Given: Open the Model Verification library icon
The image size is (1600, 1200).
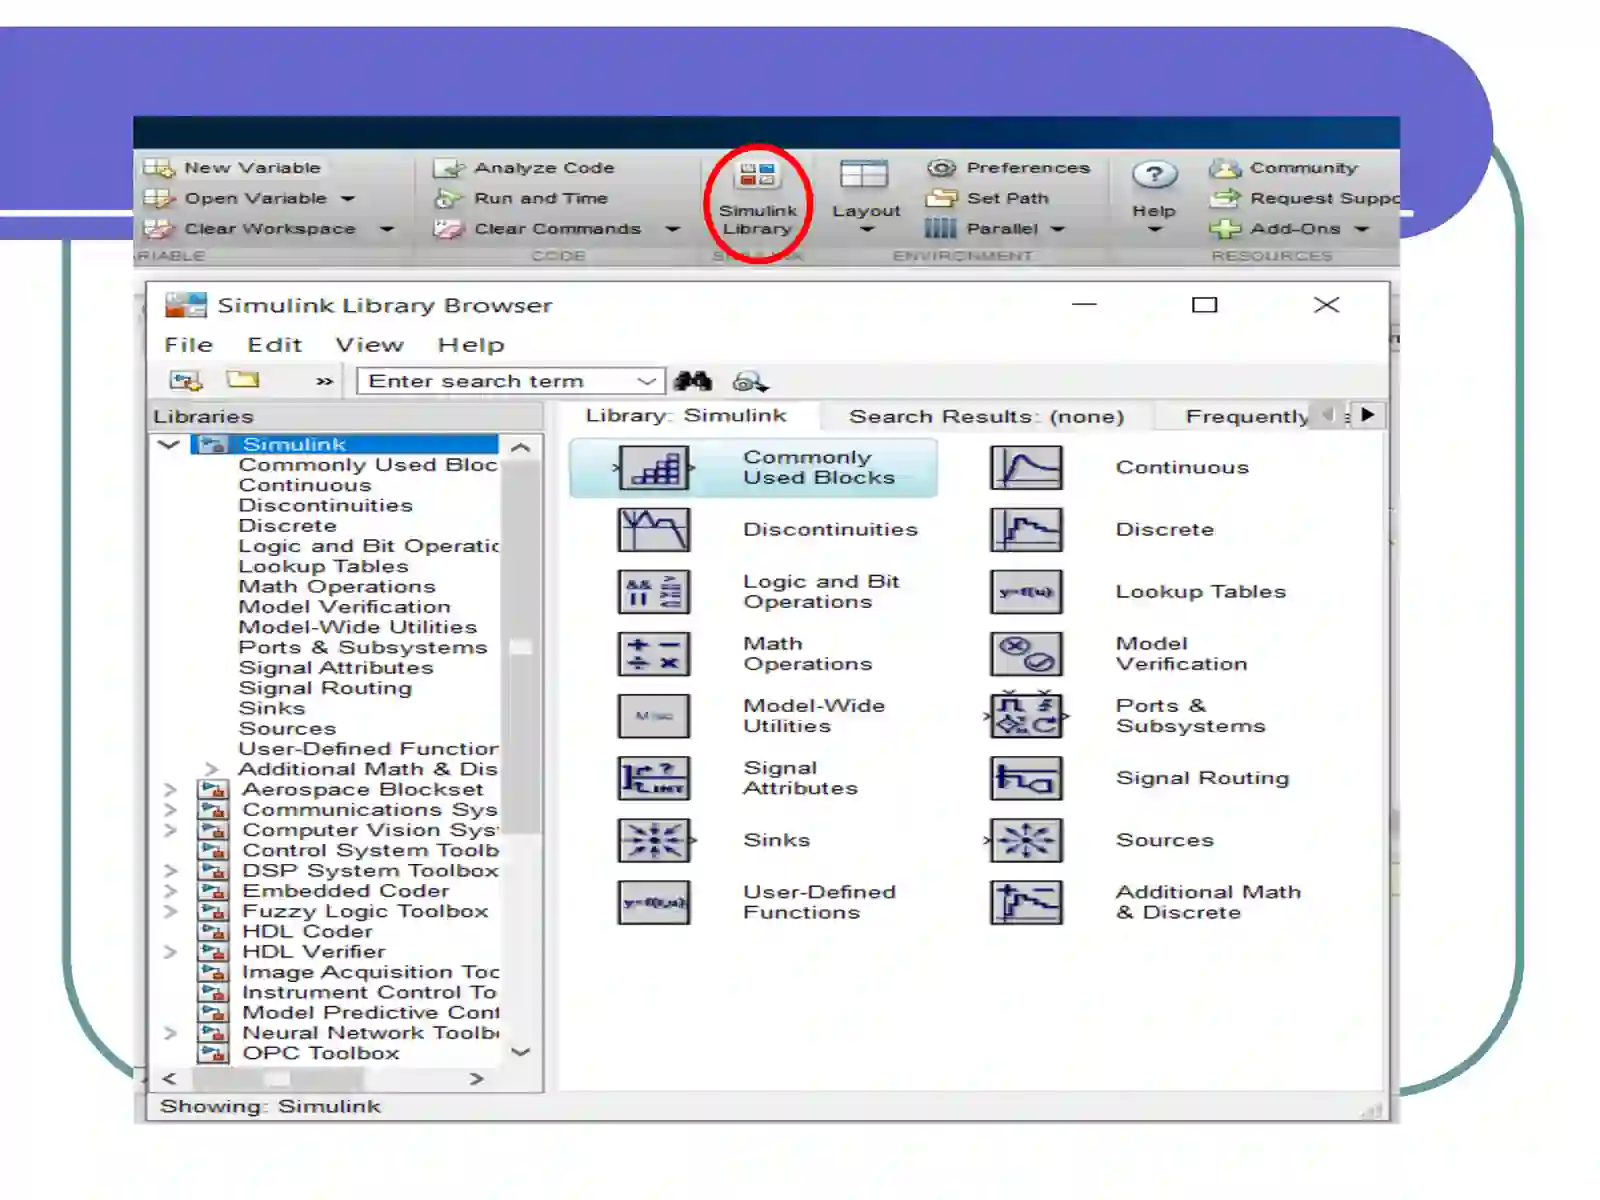Looking at the screenshot, I should tap(1026, 654).
